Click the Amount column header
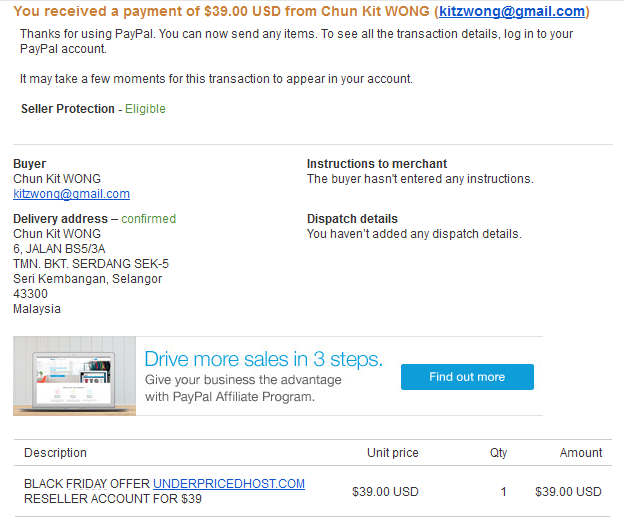This screenshot has height=519, width=624. pyautogui.click(x=580, y=453)
